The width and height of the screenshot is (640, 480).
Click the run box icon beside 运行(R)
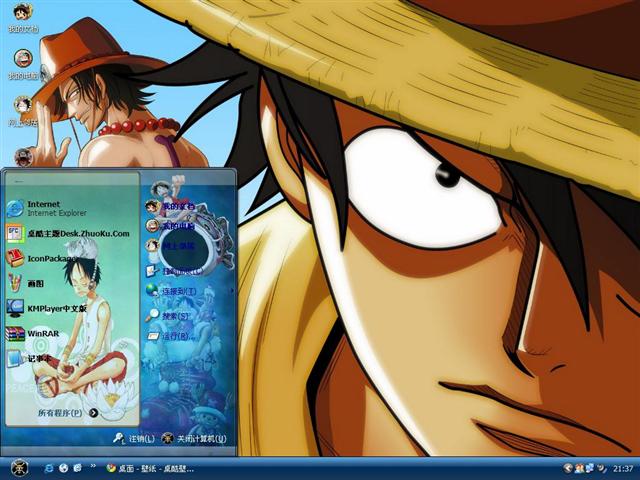(x=153, y=336)
